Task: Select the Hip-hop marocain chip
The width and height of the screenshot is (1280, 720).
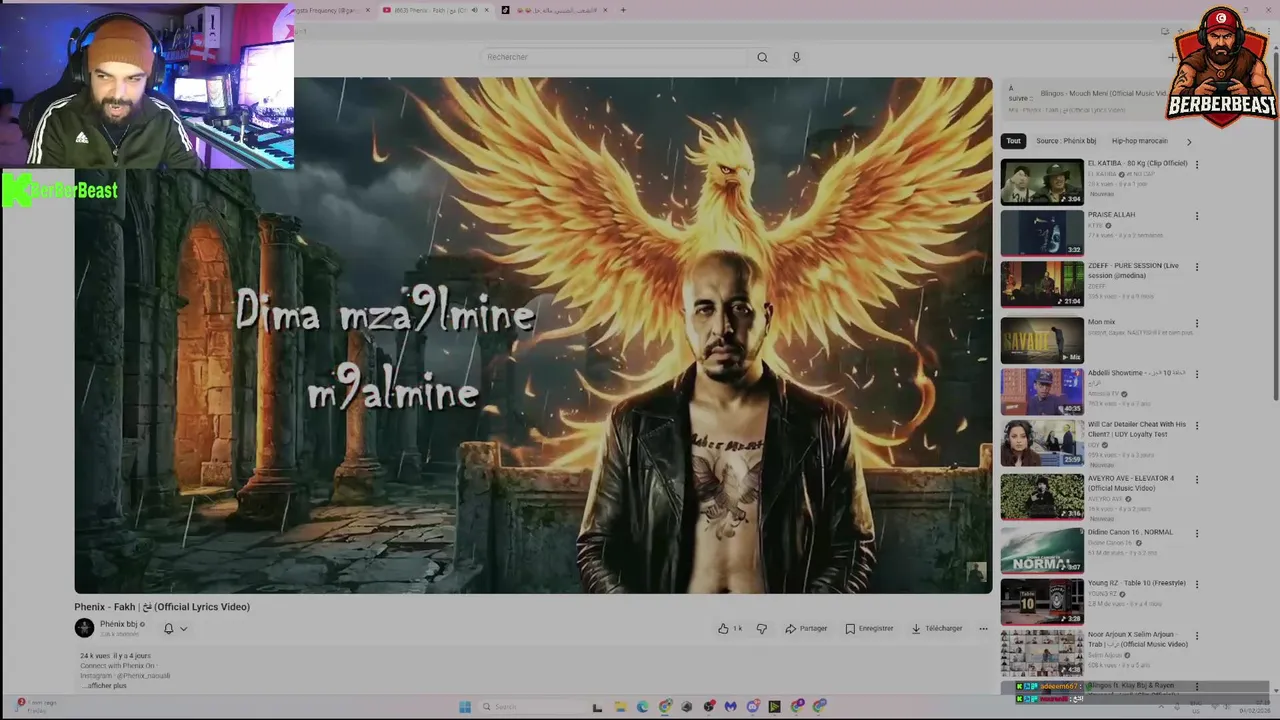Action: (1139, 141)
